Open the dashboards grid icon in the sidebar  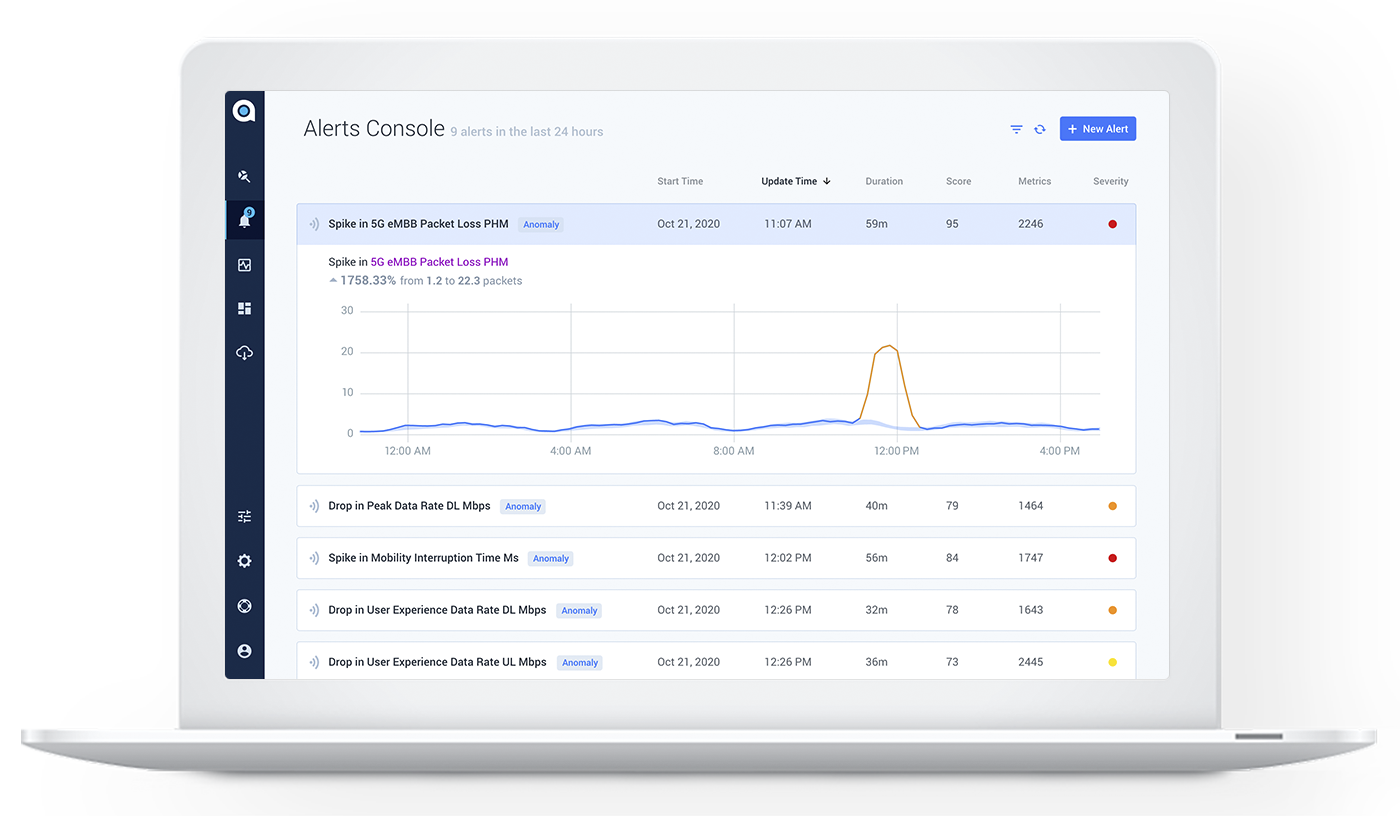pos(244,309)
